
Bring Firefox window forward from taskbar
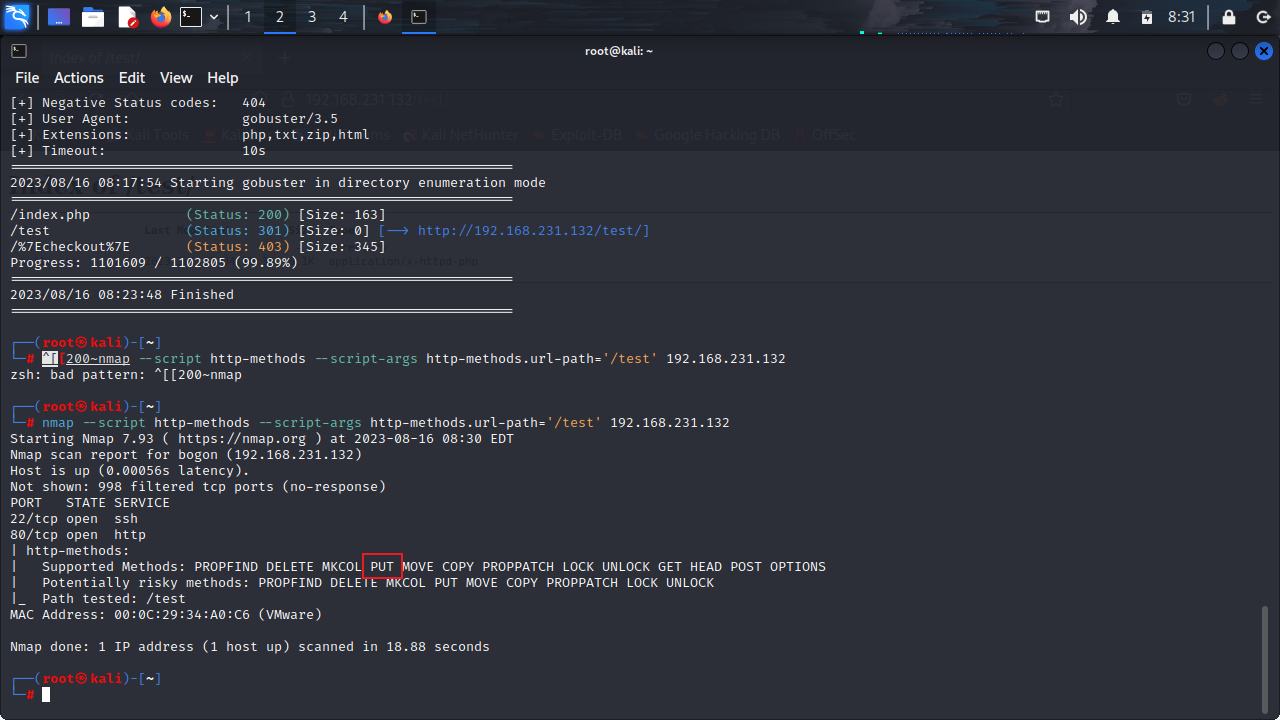tap(385, 17)
